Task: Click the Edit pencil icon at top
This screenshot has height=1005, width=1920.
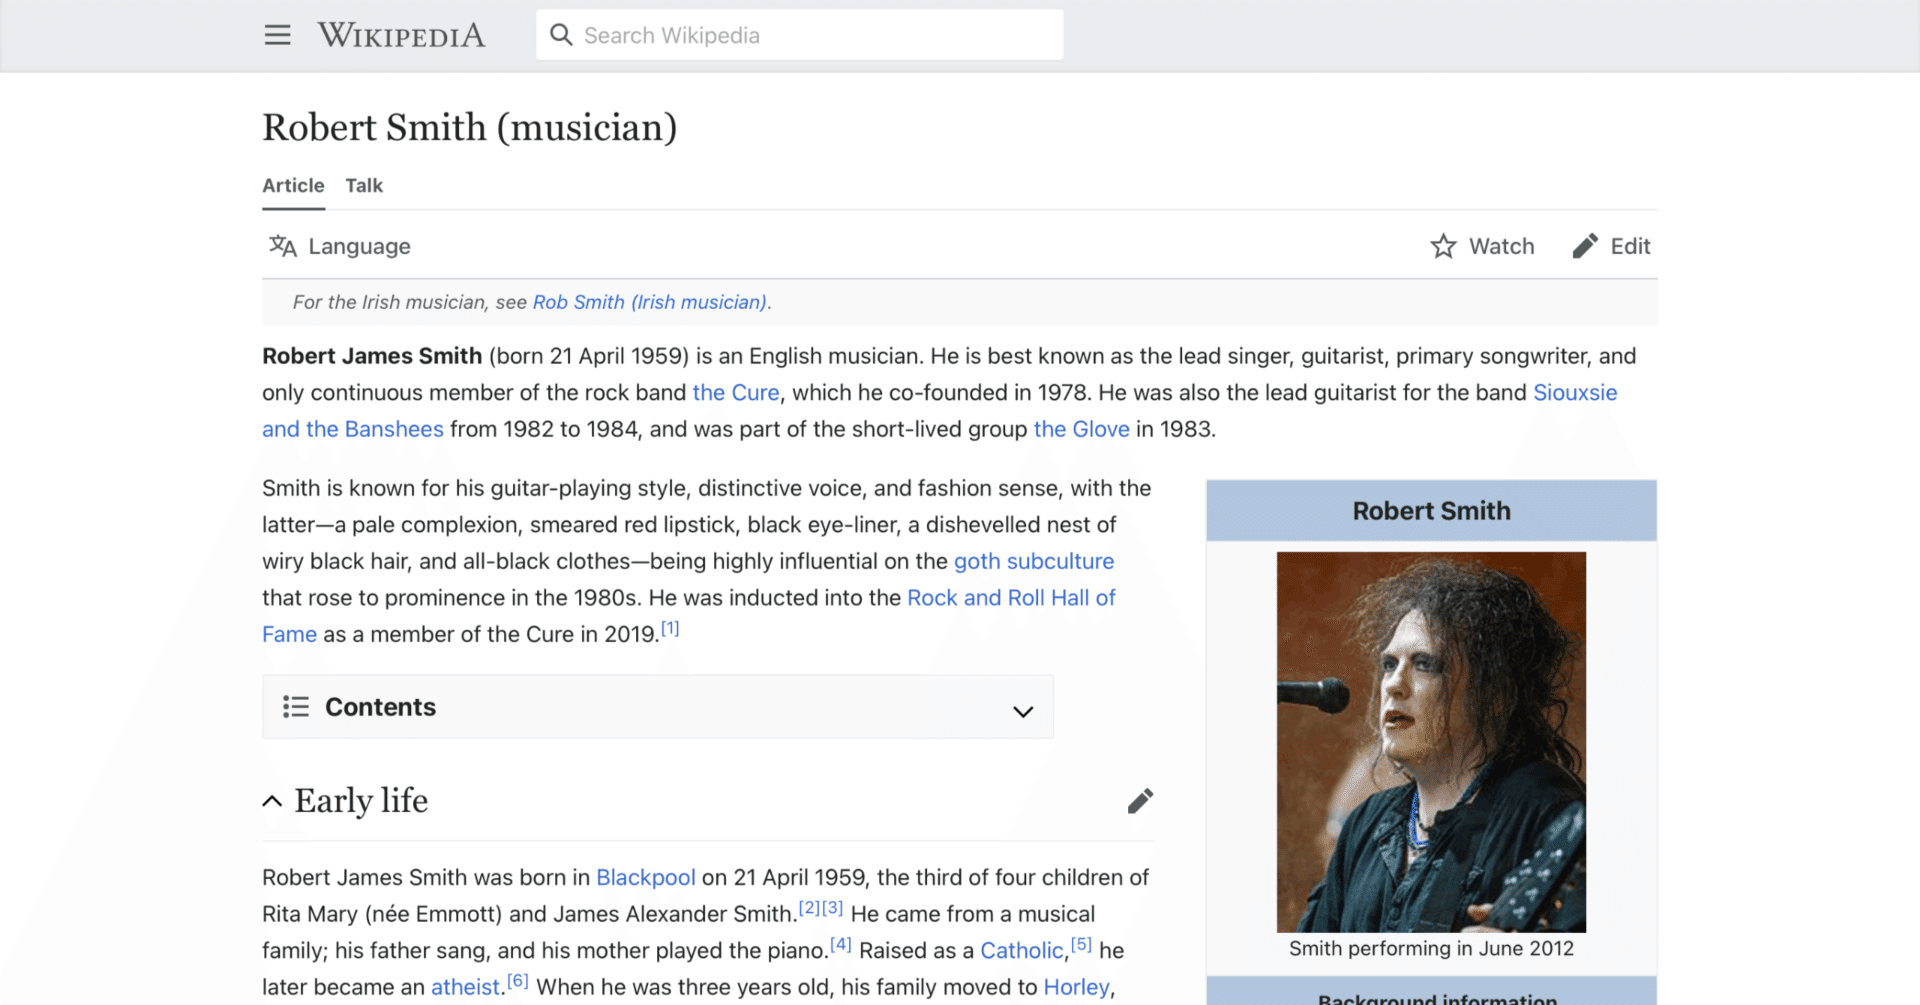Action: [x=1585, y=246]
